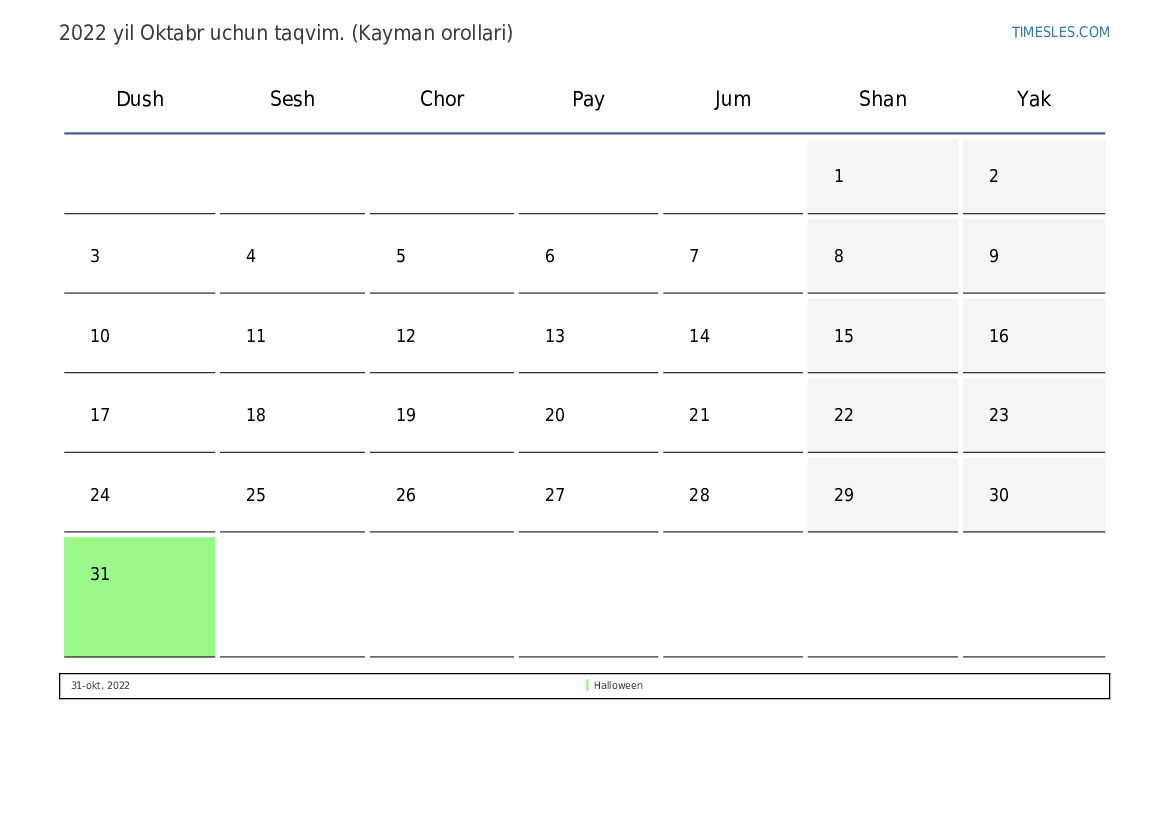This screenshot has height=827, width=1169.
Task: Click day 22 in the calendar
Action: (x=883, y=415)
